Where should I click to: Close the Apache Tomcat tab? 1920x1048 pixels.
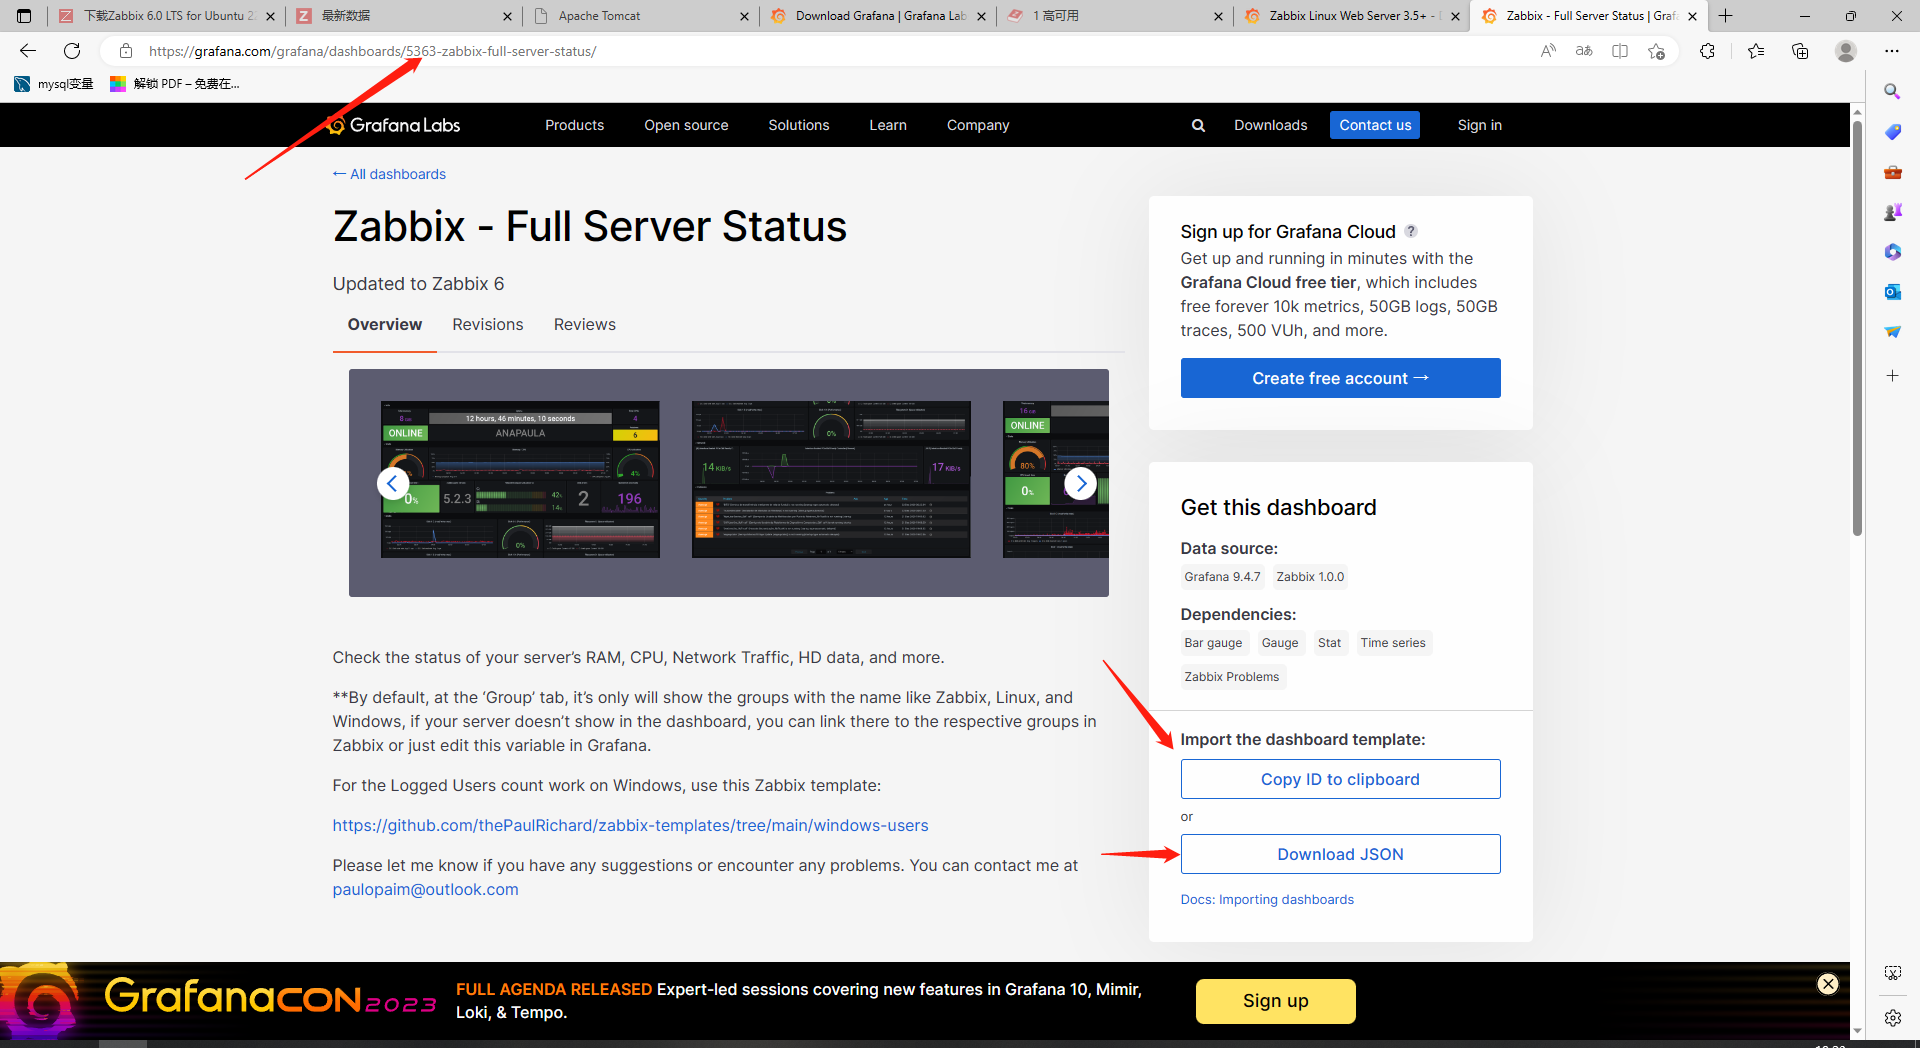[x=744, y=16]
